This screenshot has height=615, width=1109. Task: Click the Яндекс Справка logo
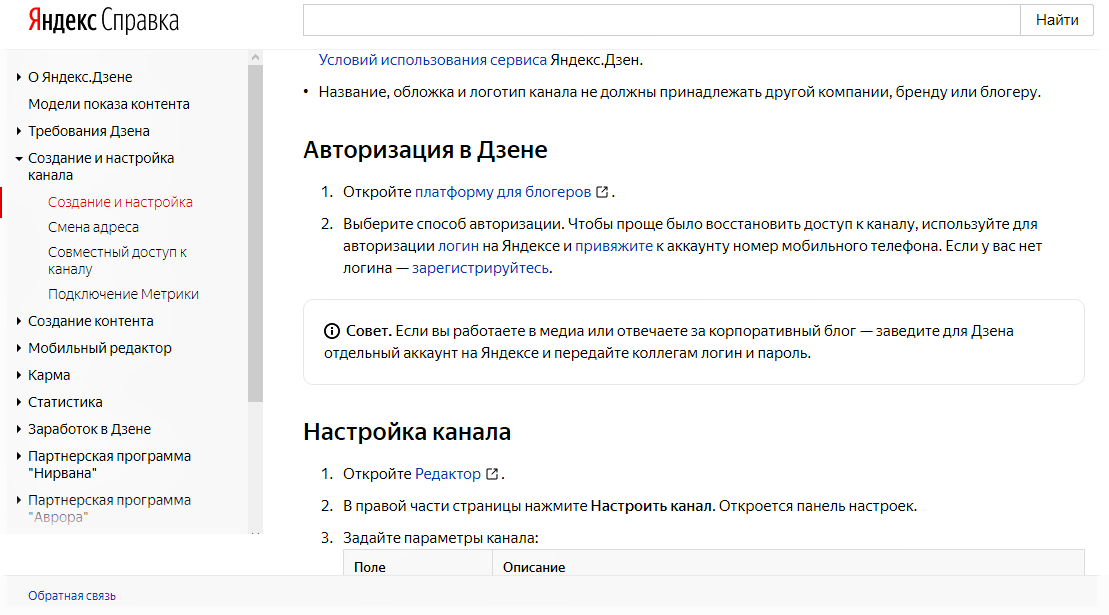(x=103, y=21)
